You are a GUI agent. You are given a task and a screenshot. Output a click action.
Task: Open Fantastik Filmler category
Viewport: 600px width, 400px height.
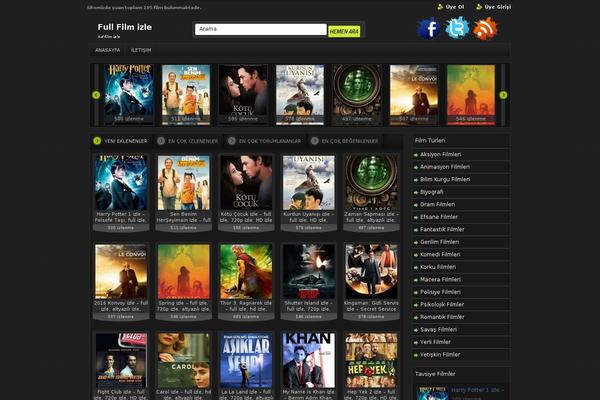tap(442, 230)
